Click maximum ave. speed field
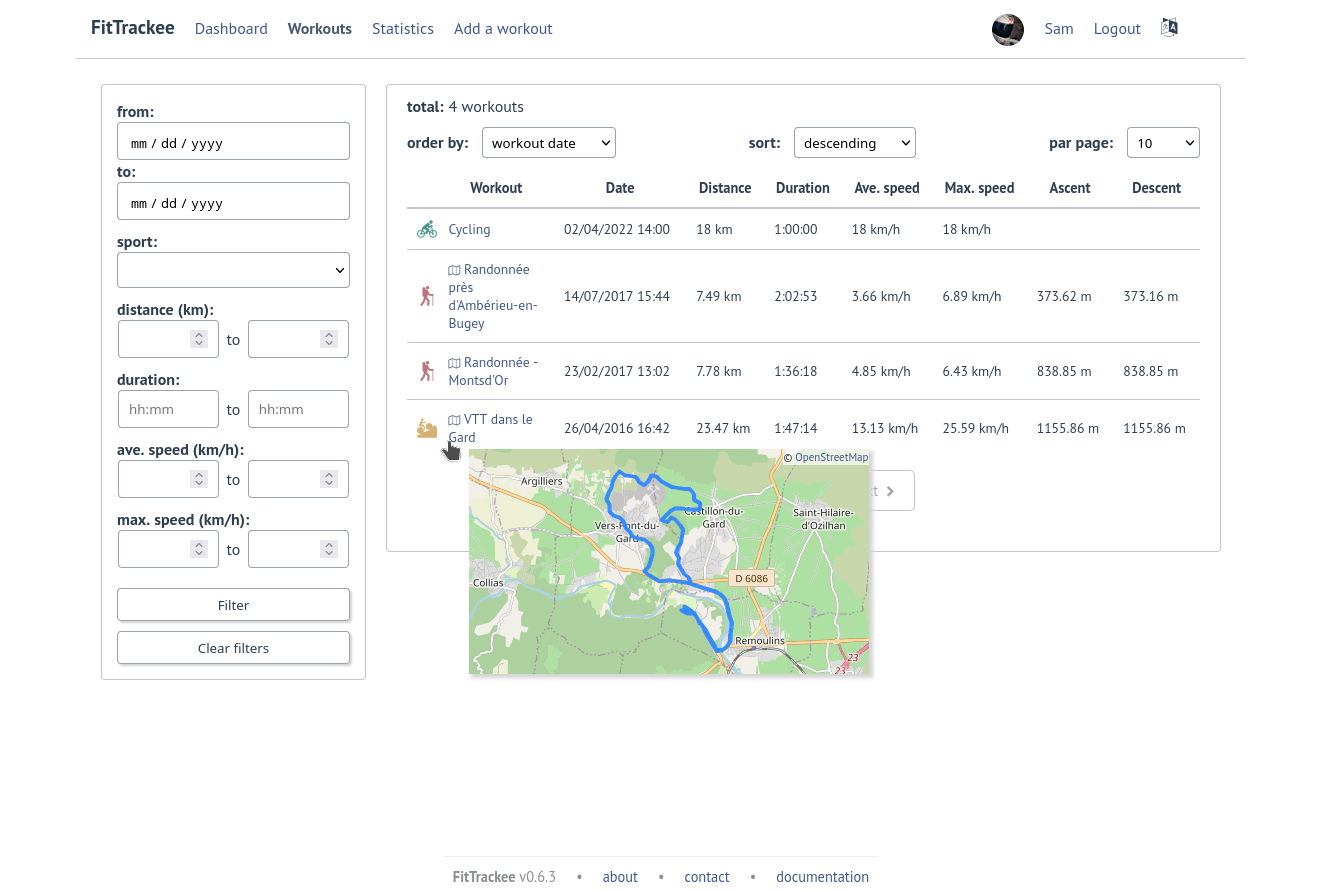The image size is (1322, 891). 298,479
